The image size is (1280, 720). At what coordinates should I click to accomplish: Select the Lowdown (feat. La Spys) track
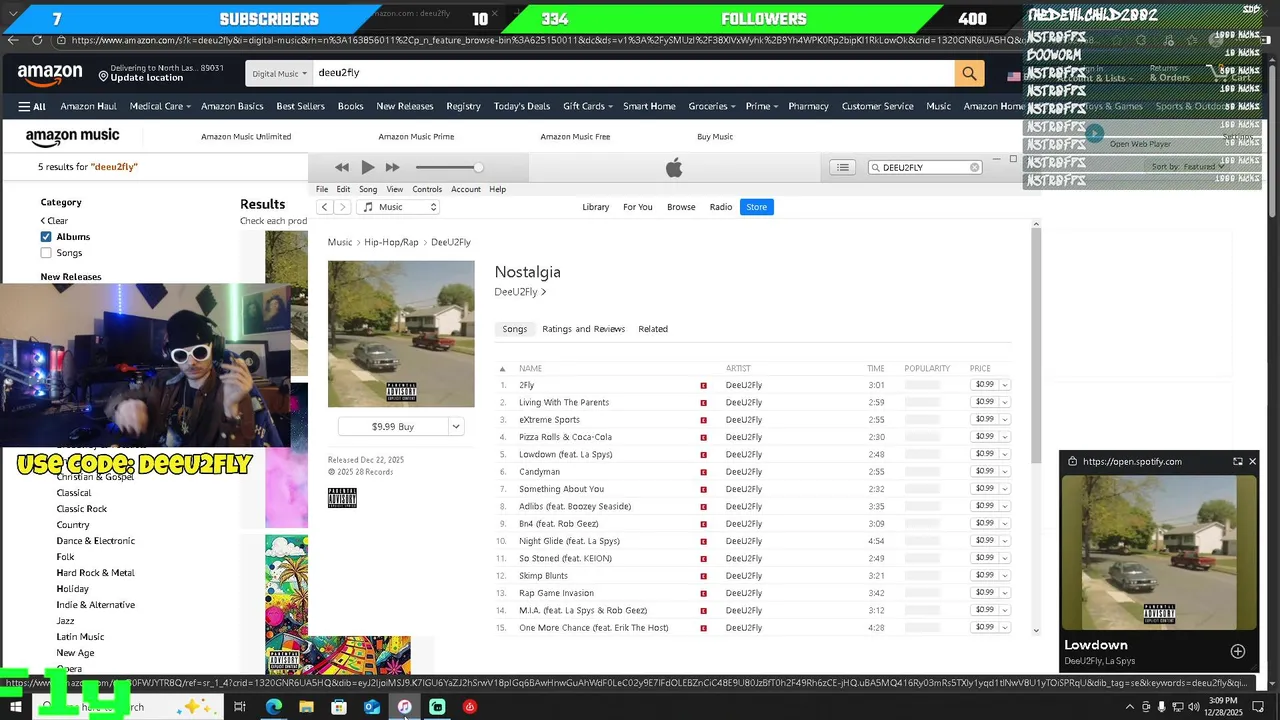[566, 454]
